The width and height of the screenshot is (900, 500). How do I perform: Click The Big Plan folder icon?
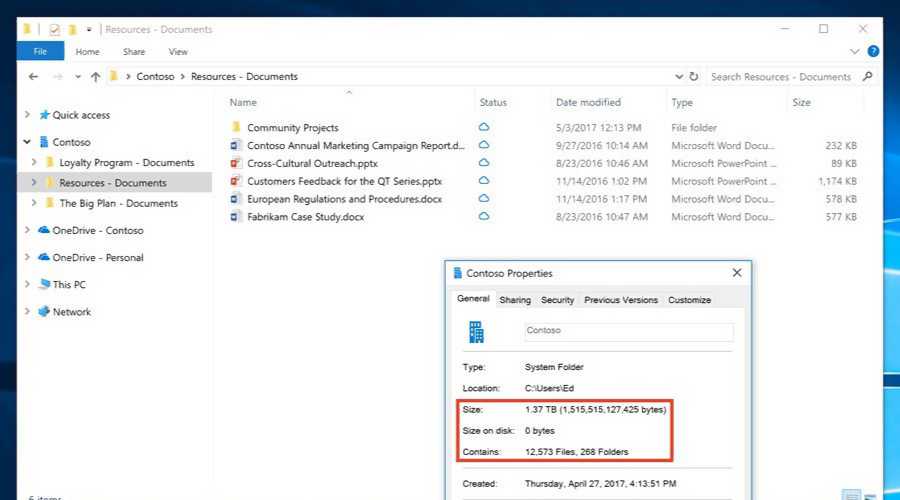[50, 203]
